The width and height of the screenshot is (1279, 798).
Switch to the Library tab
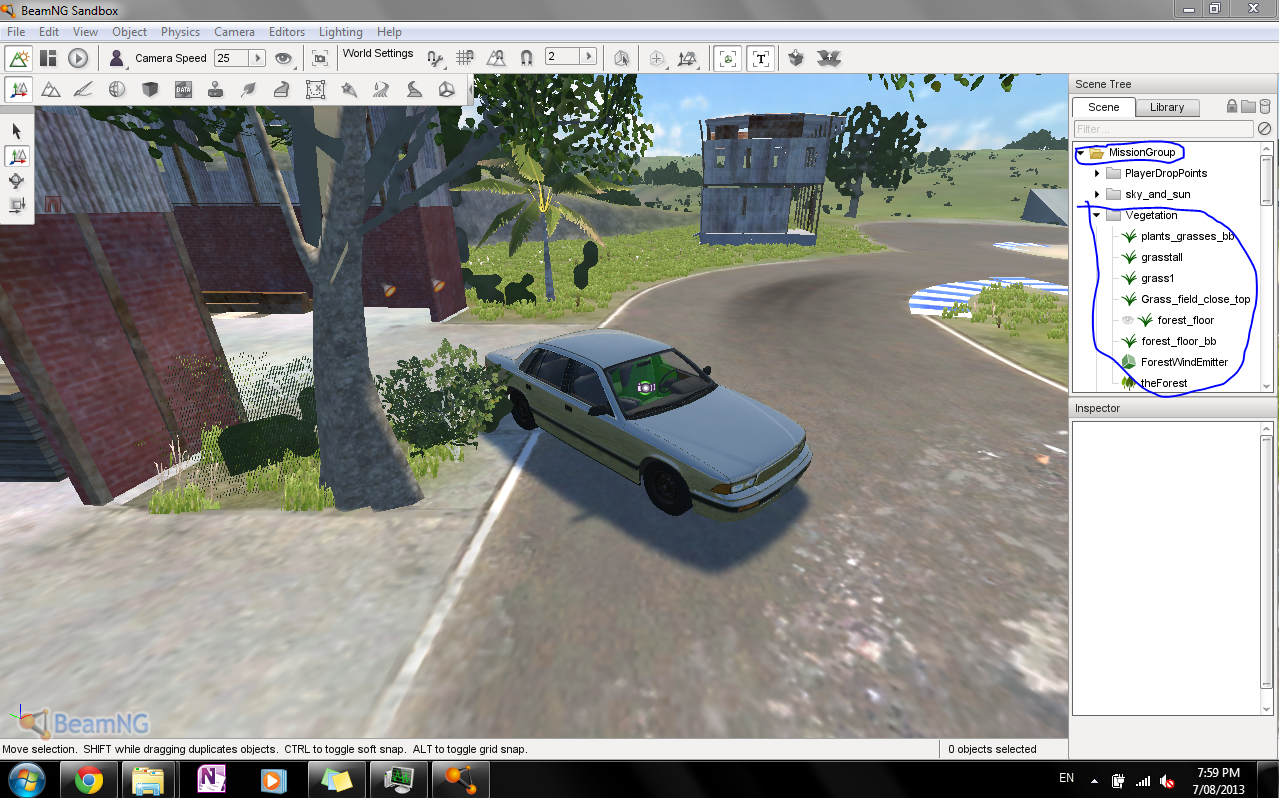pos(1167,107)
